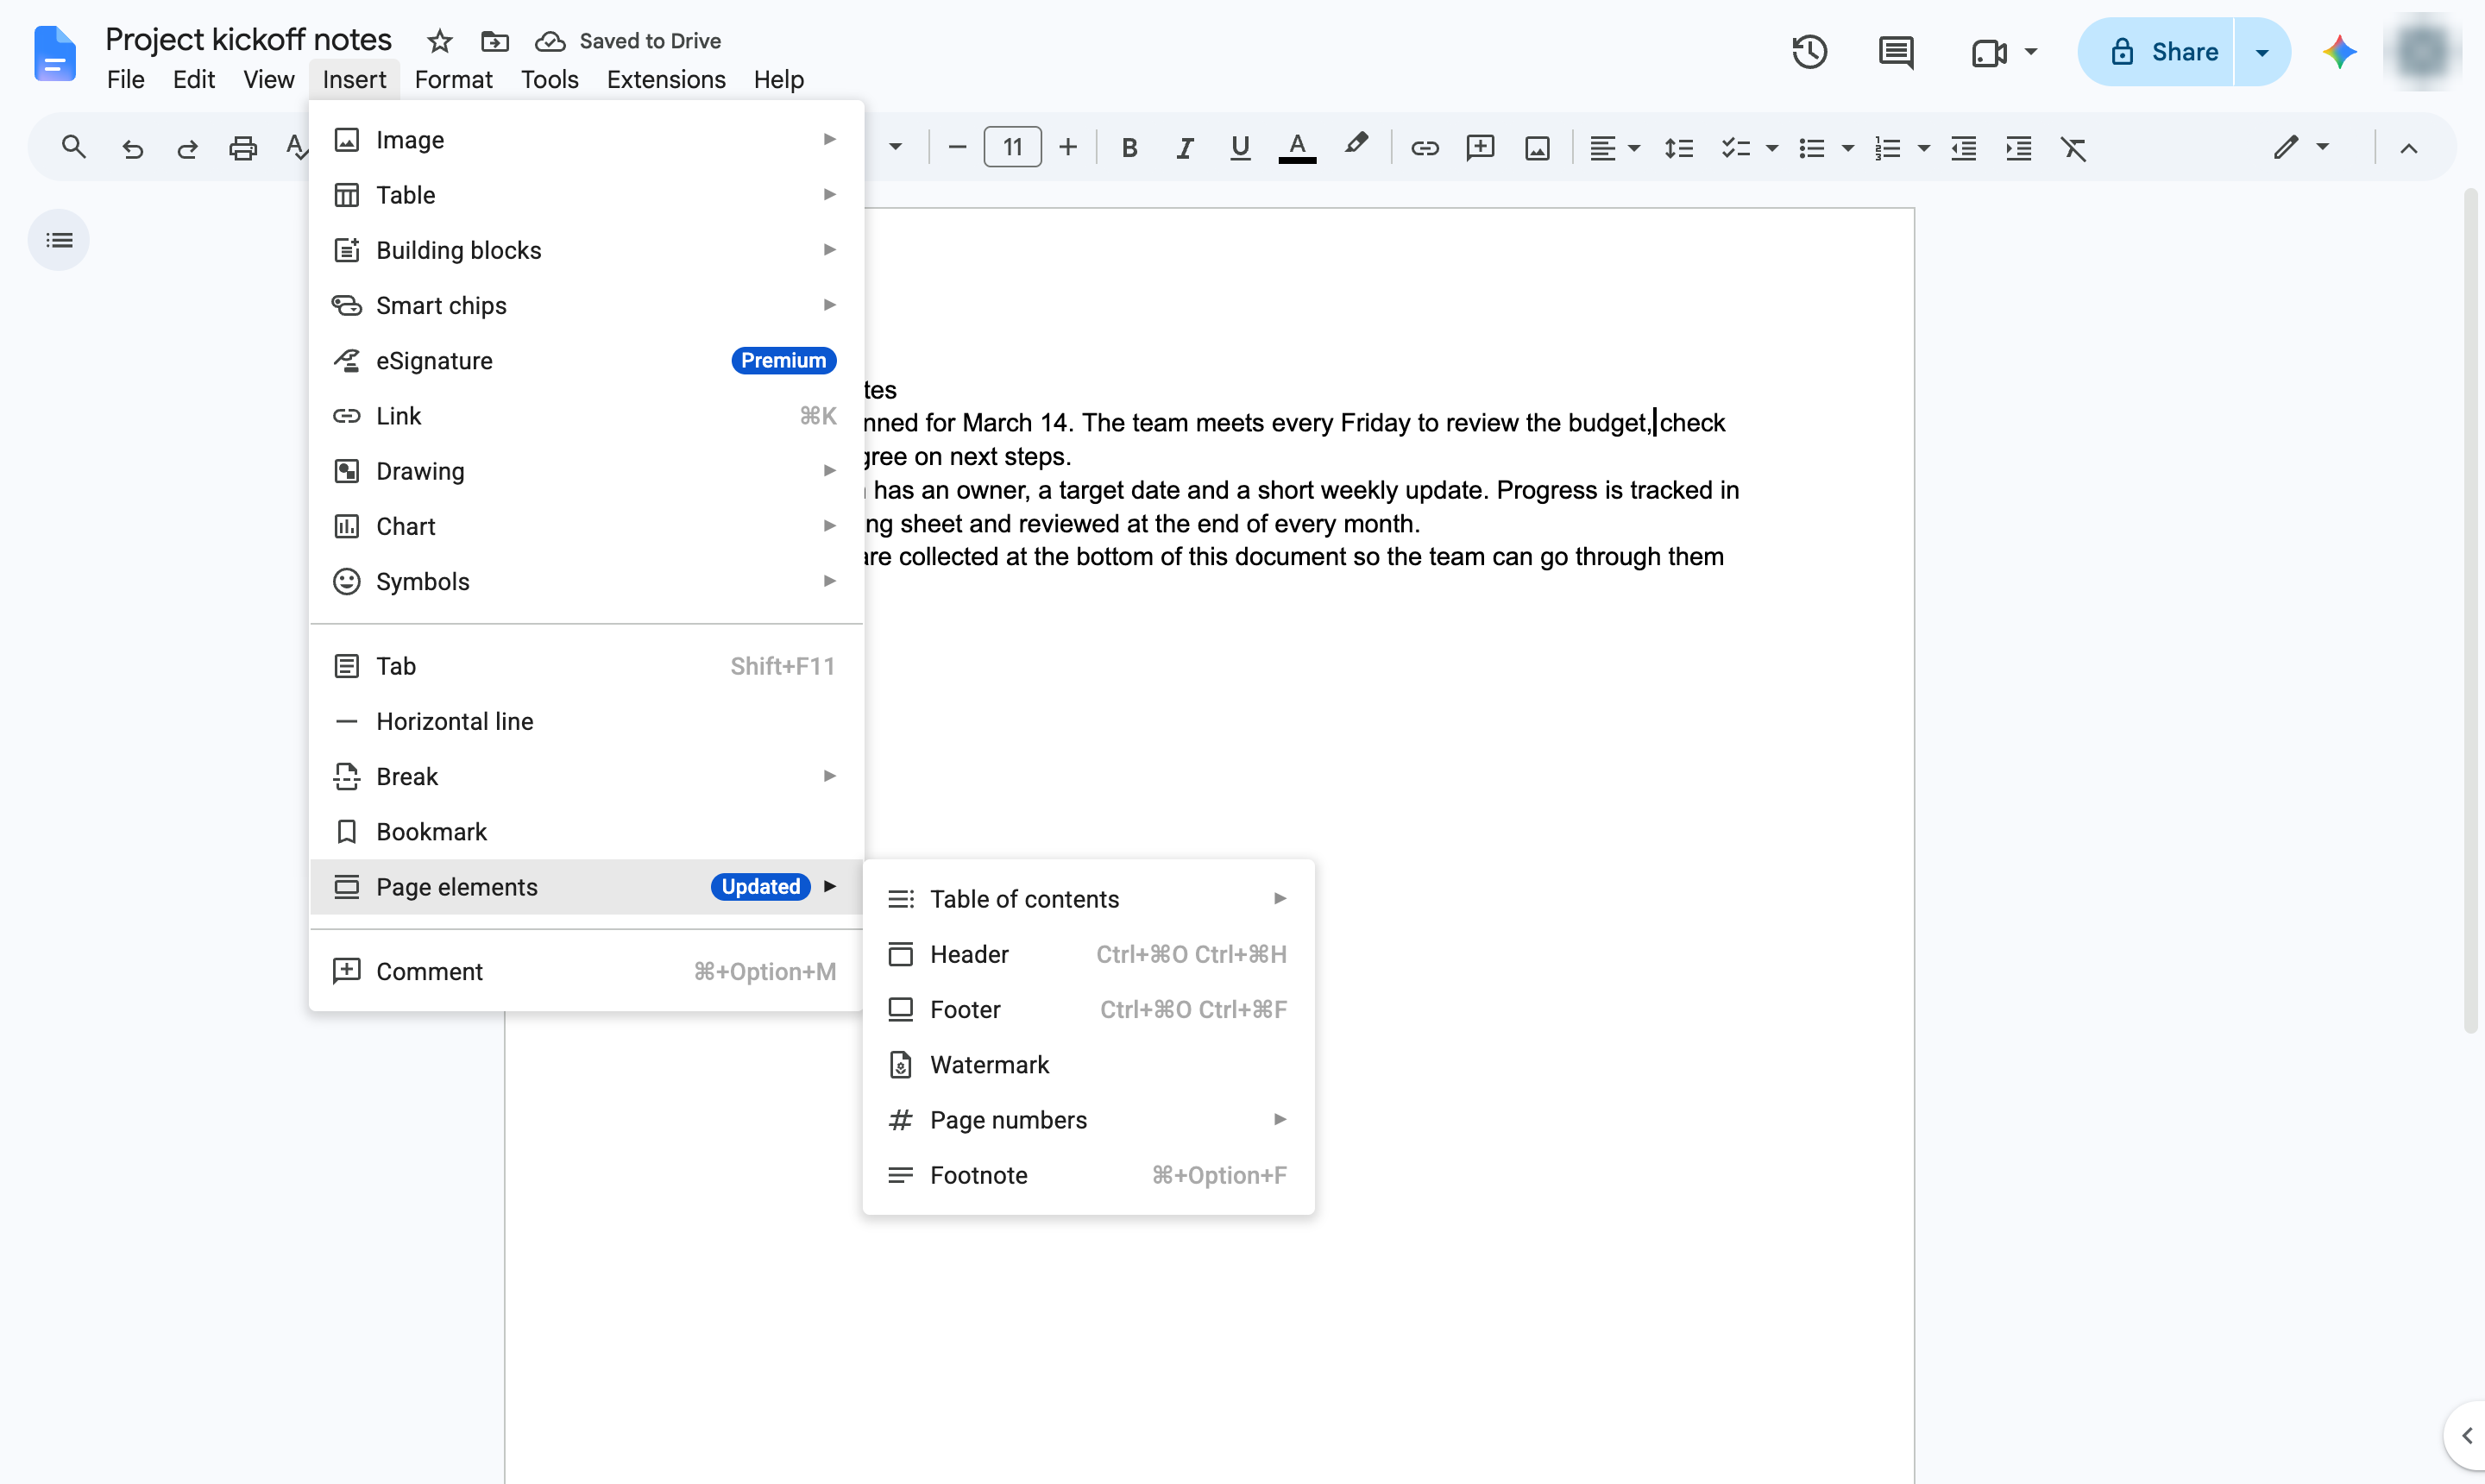Open line and paragraph spacing

click(1678, 149)
